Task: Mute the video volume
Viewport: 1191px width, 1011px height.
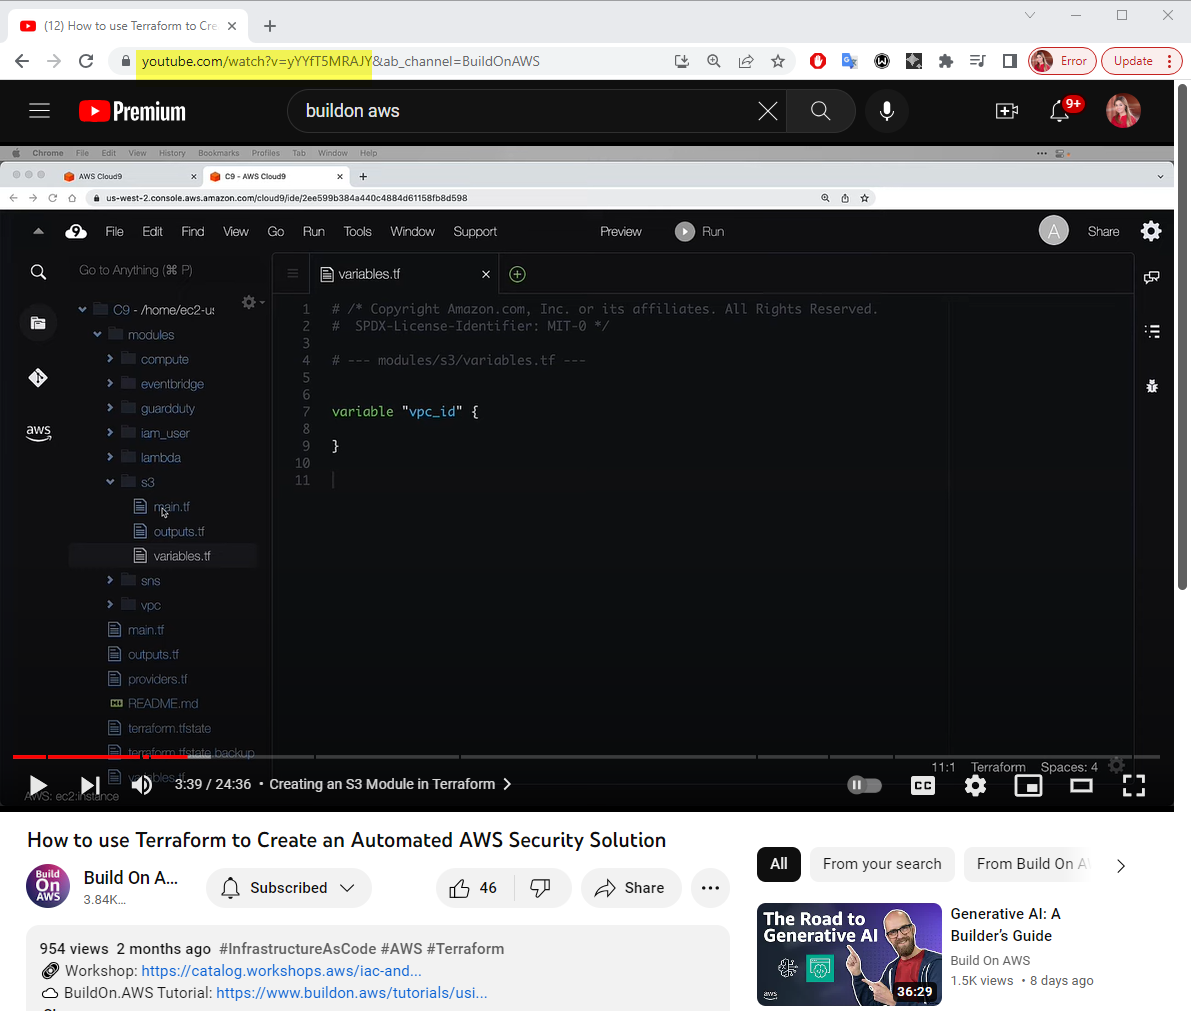Action: pyautogui.click(x=142, y=785)
